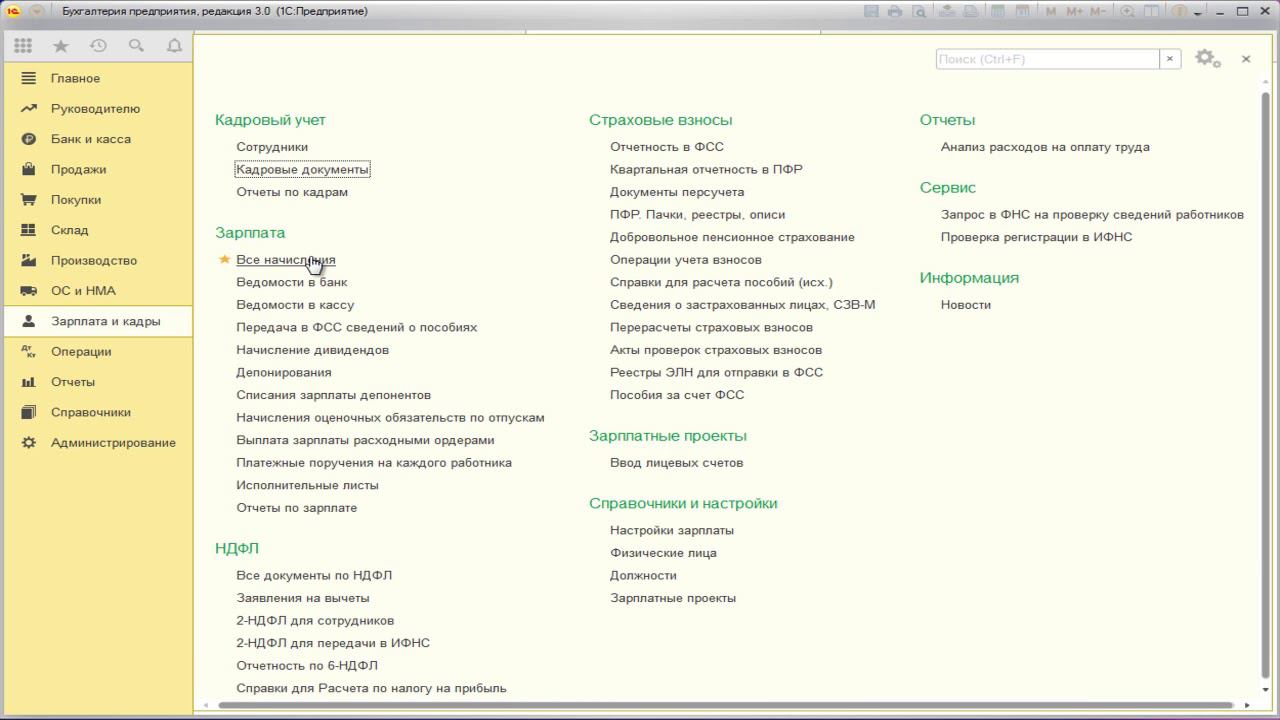
Task: Open Отчеты по зарплате
Action: click(x=296, y=508)
